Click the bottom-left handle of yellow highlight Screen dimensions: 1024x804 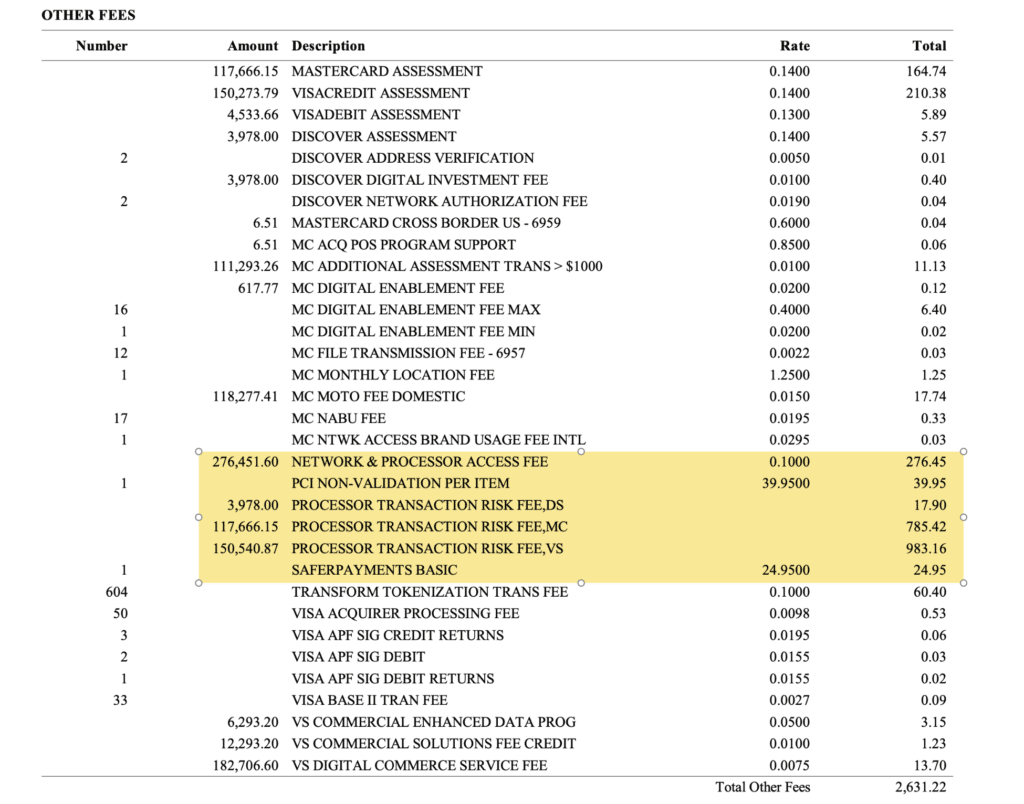click(198, 583)
